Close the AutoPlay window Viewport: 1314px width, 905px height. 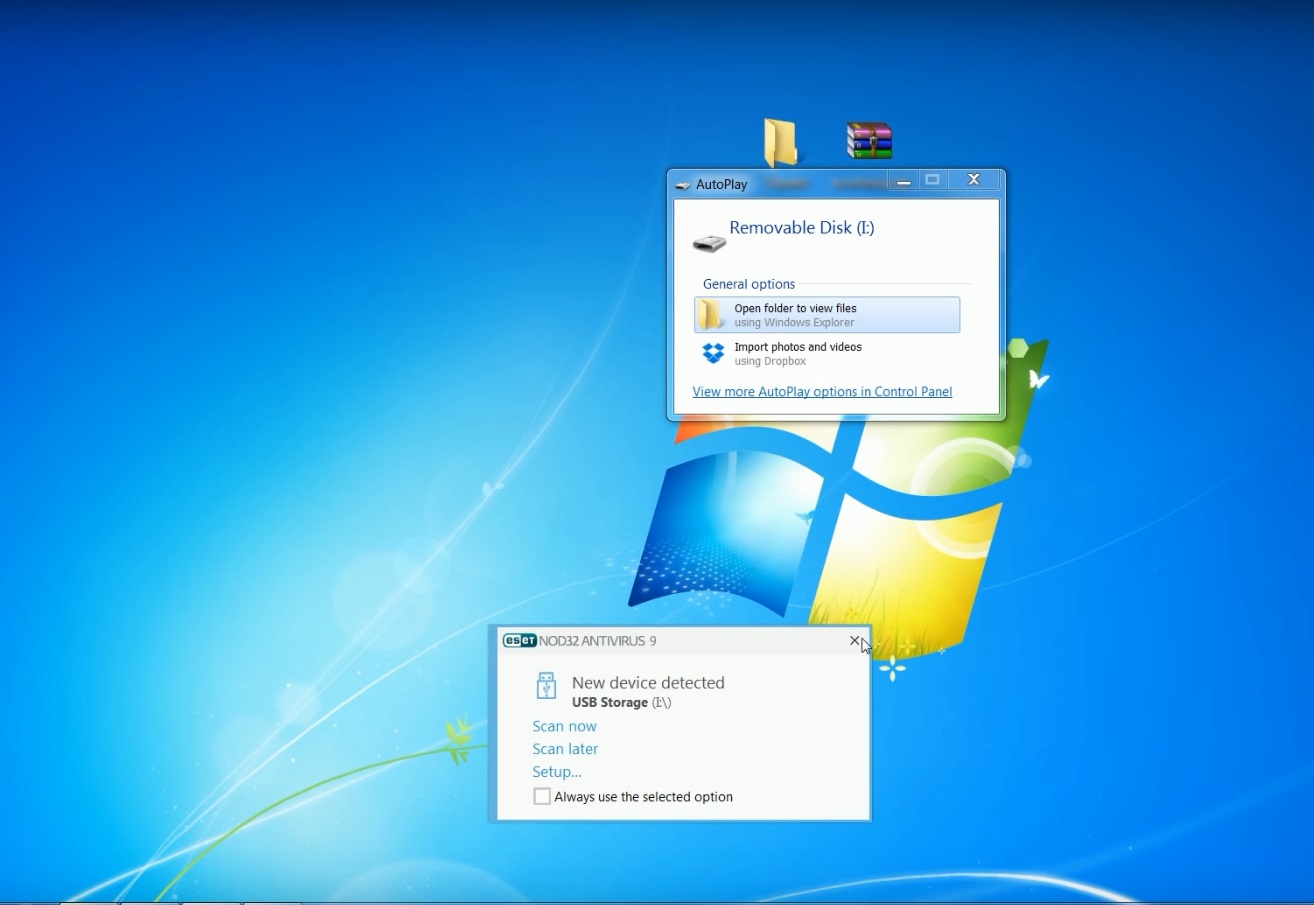973,180
